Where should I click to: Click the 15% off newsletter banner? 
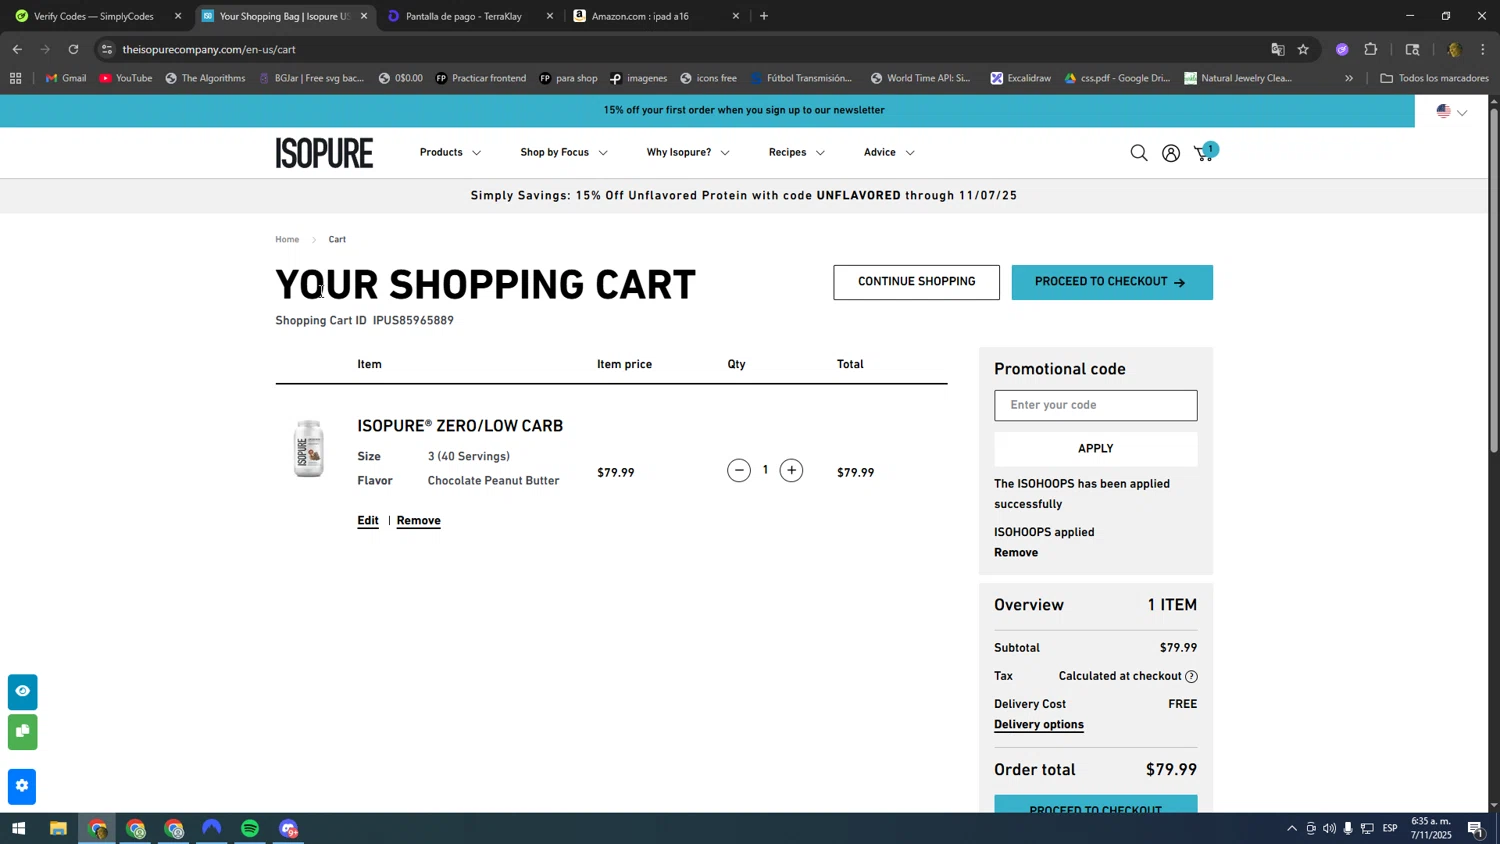tap(743, 110)
